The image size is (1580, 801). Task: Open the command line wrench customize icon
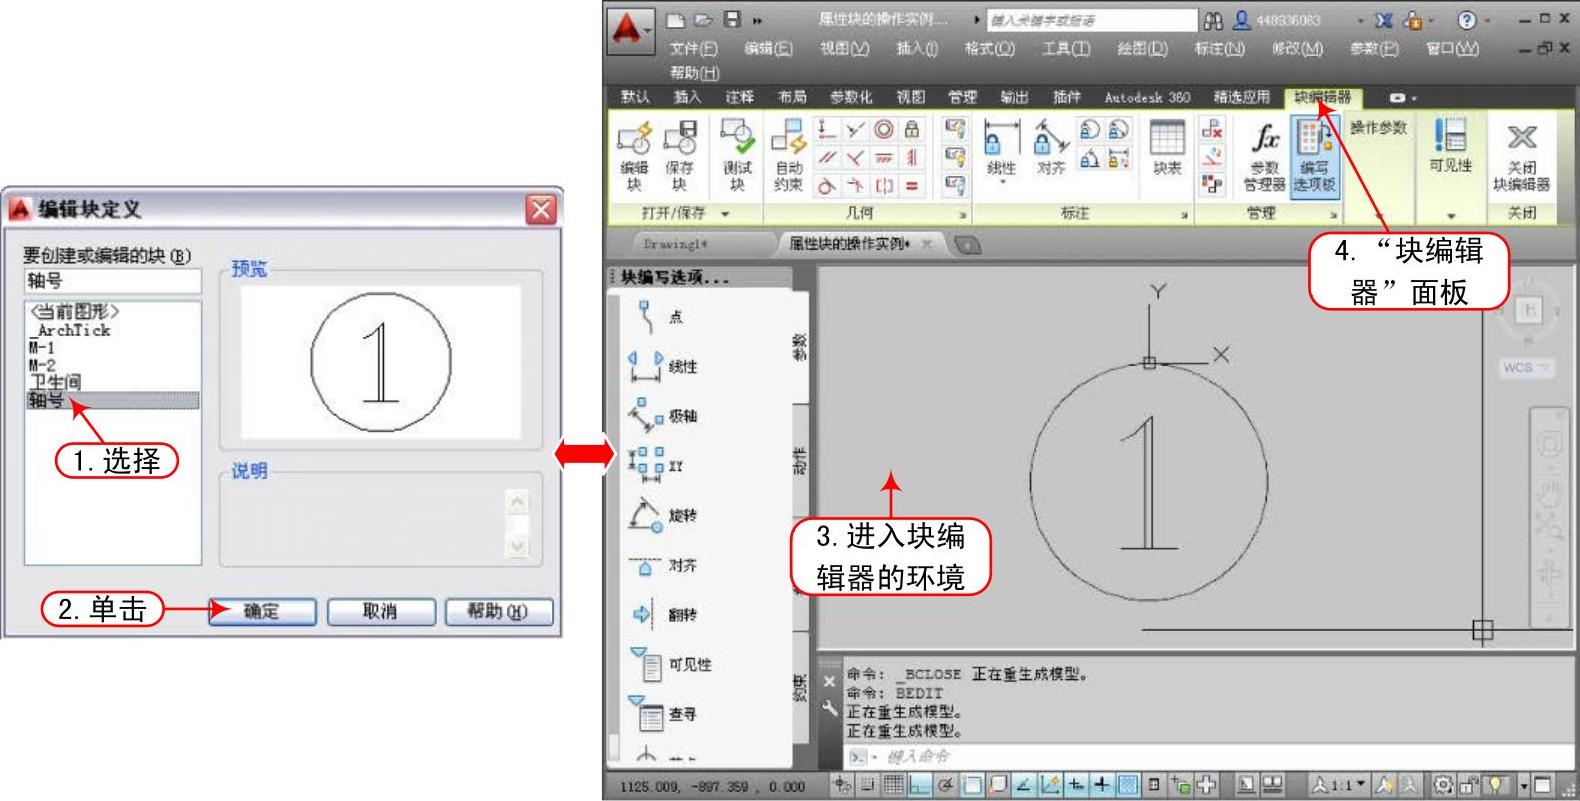tap(829, 708)
